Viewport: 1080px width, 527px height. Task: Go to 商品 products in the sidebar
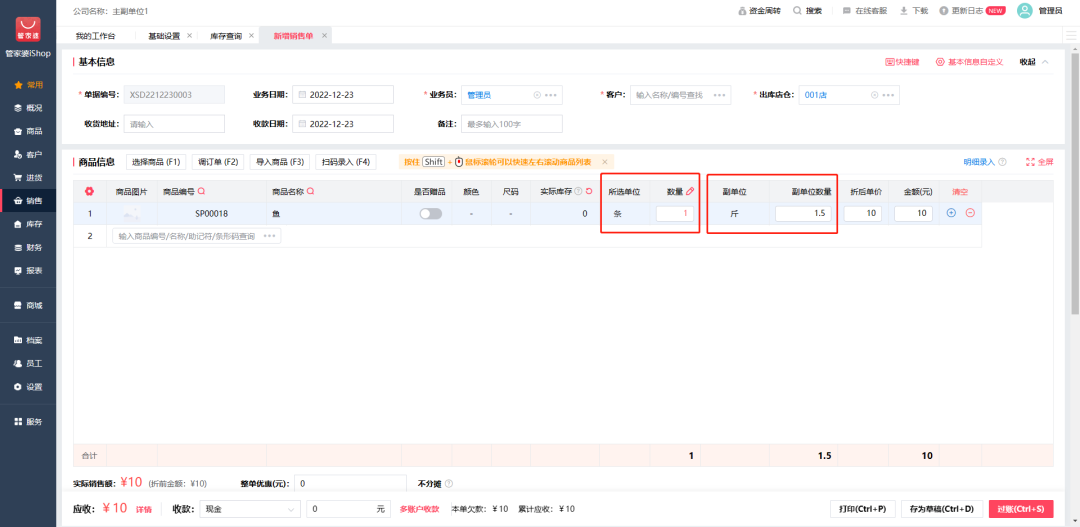pyautogui.click(x=28, y=131)
